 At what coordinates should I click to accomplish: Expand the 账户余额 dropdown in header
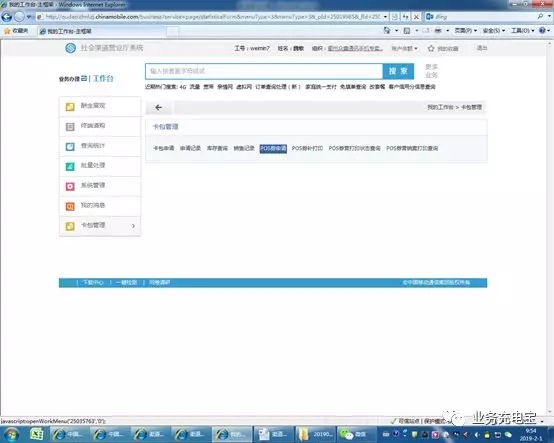click(405, 48)
